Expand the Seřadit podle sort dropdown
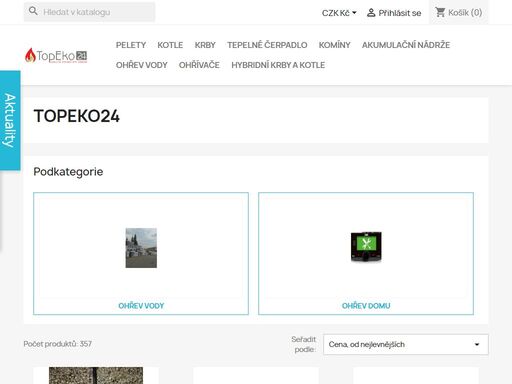This screenshot has height=384, width=512. [406, 344]
